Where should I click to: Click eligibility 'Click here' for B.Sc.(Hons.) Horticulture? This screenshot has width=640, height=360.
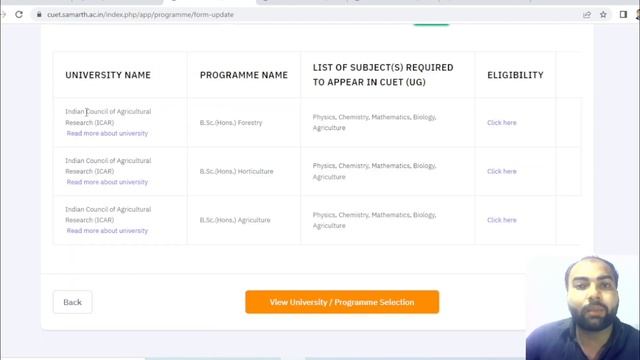tap(502, 171)
